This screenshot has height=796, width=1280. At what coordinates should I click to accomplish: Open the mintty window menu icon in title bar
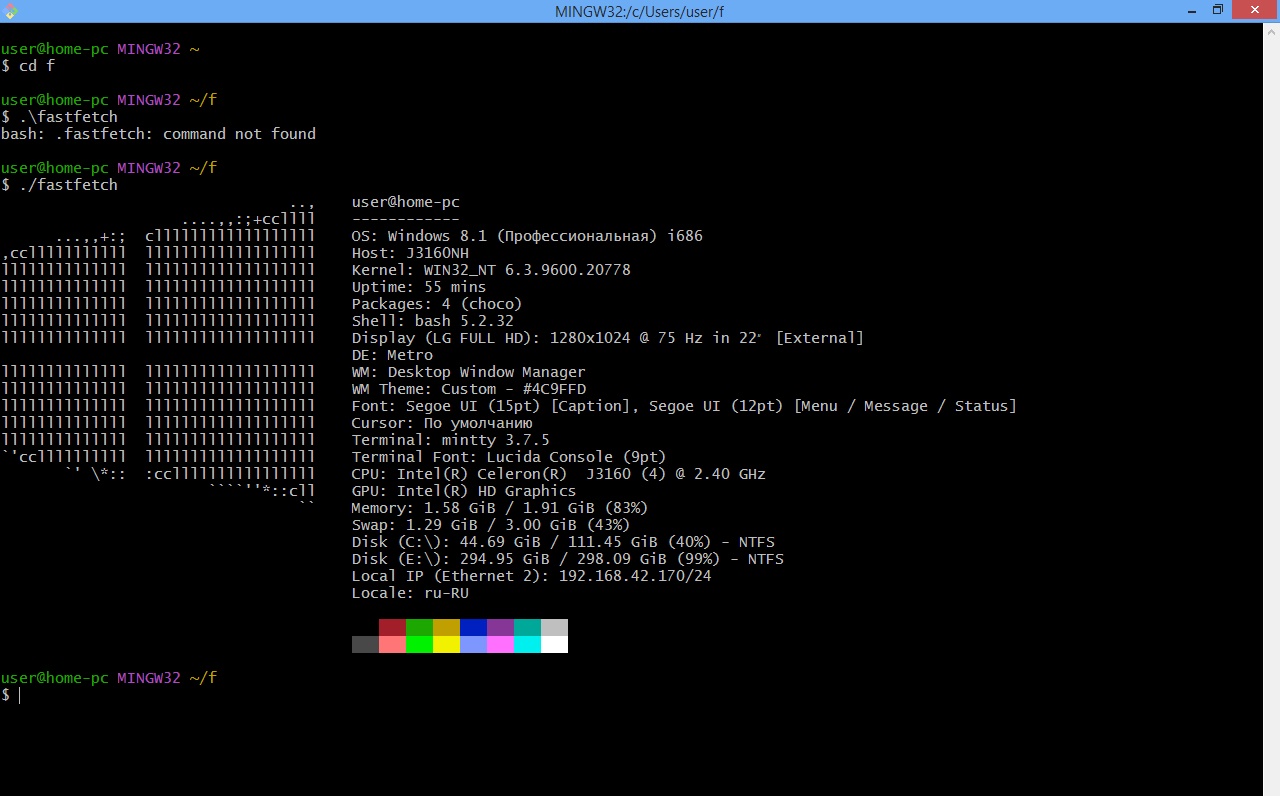(10, 10)
